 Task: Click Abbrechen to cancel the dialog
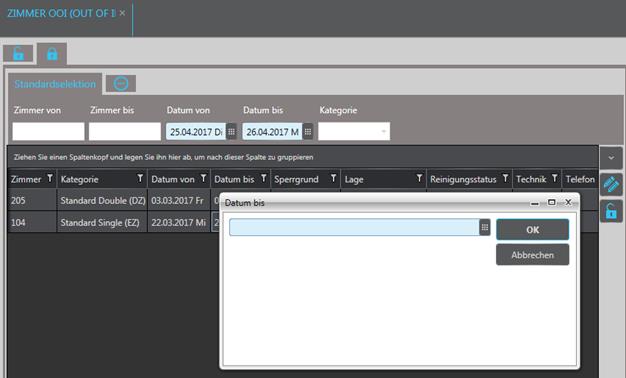coord(533,255)
